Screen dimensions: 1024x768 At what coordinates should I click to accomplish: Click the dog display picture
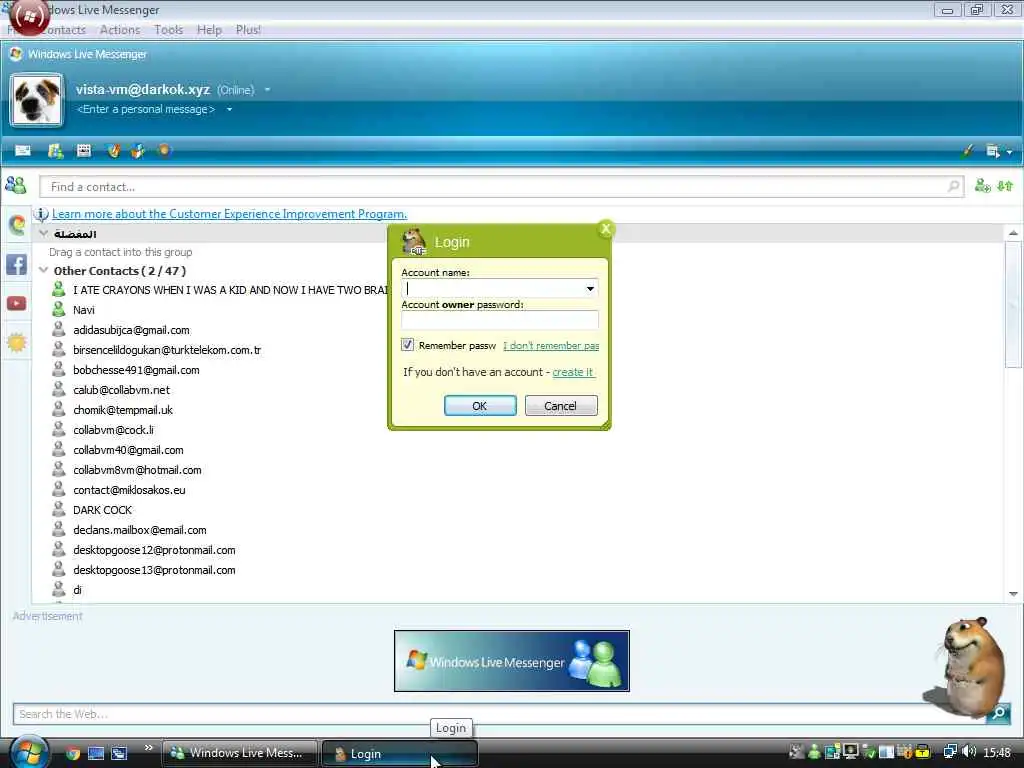coord(37,100)
